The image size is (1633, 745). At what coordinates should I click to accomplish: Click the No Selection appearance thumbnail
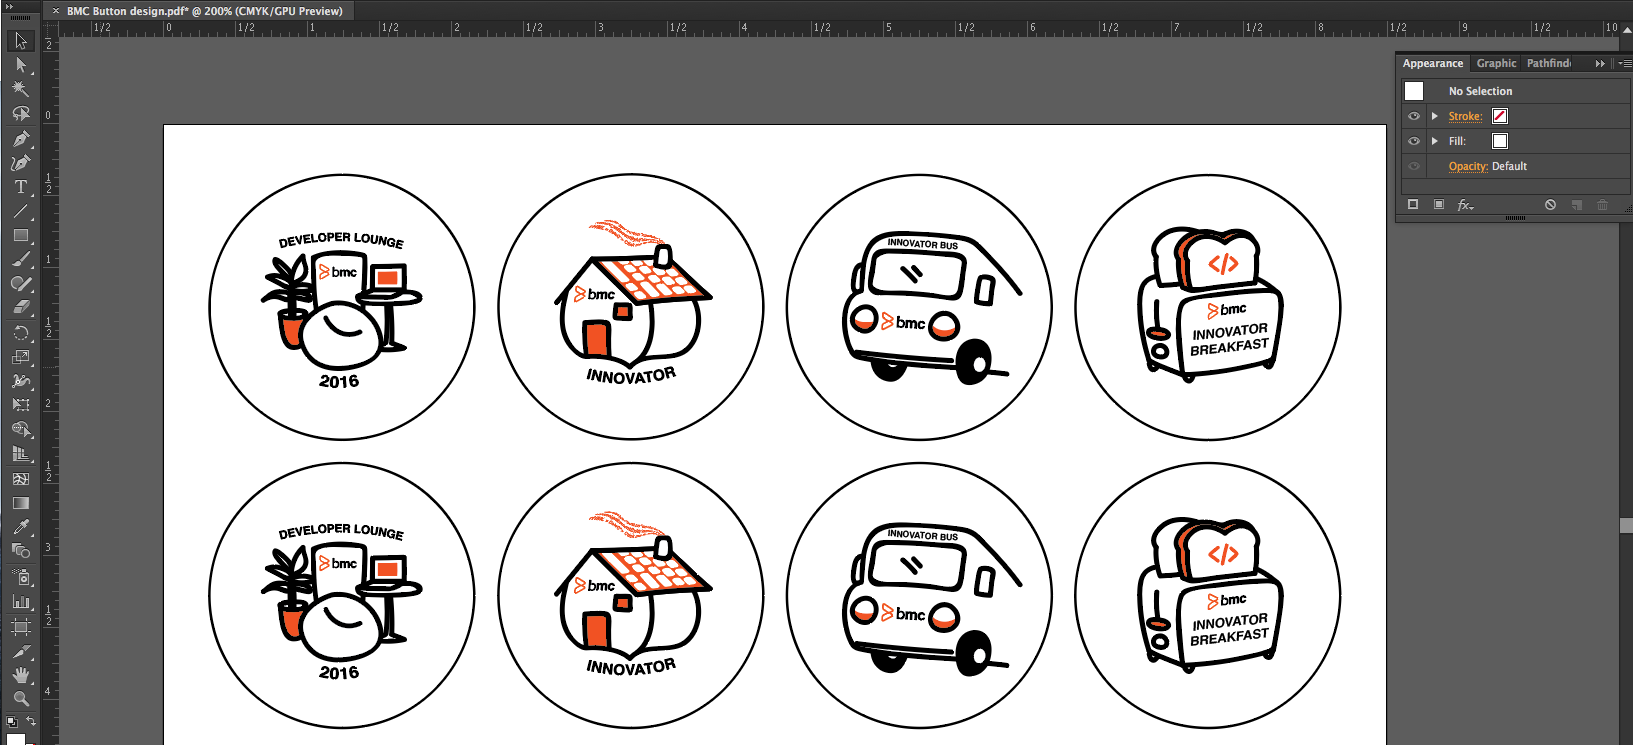click(x=1414, y=91)
